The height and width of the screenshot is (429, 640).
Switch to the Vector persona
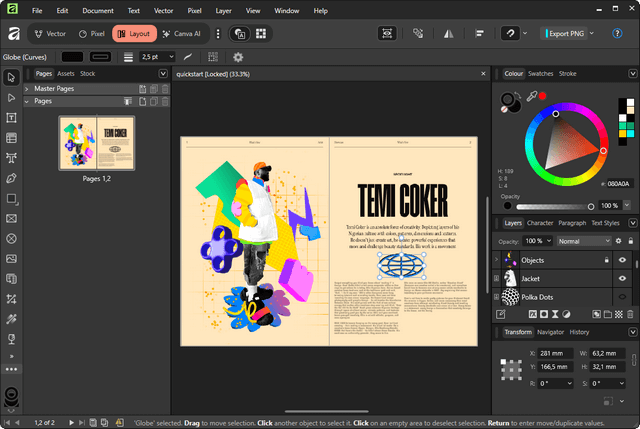coord(50,34)
